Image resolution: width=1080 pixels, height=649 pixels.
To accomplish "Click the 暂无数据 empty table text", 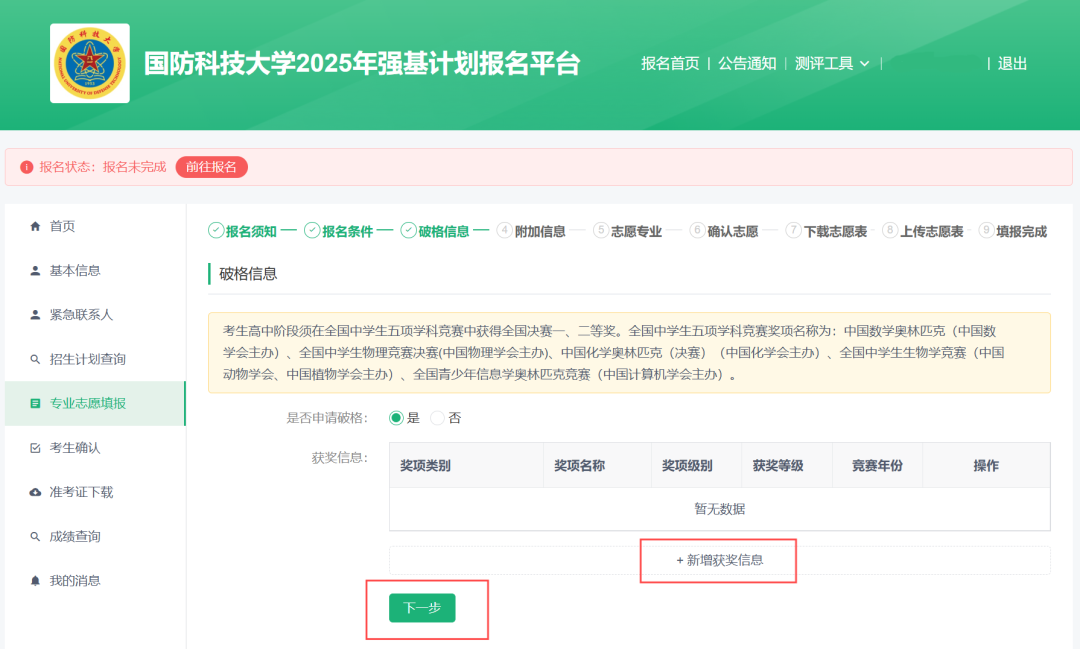I will point(720,509).
